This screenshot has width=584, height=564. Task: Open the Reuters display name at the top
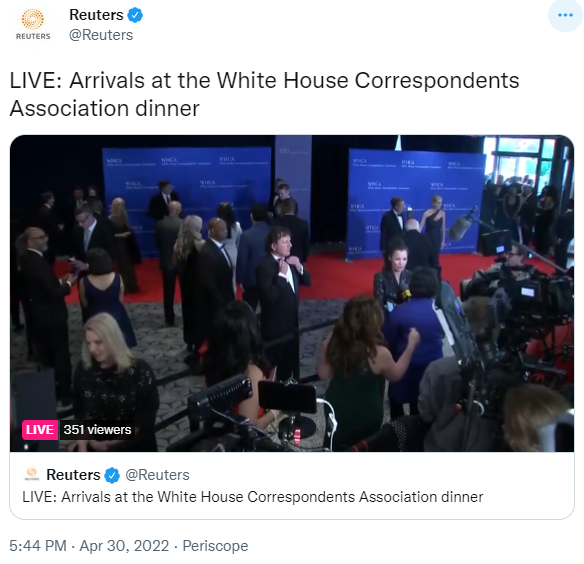click(96, 15)
